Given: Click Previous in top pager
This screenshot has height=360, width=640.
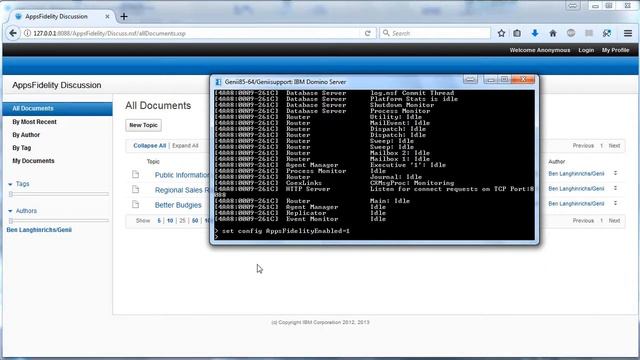Looking at the screenshot, I should tap(583, 146).
